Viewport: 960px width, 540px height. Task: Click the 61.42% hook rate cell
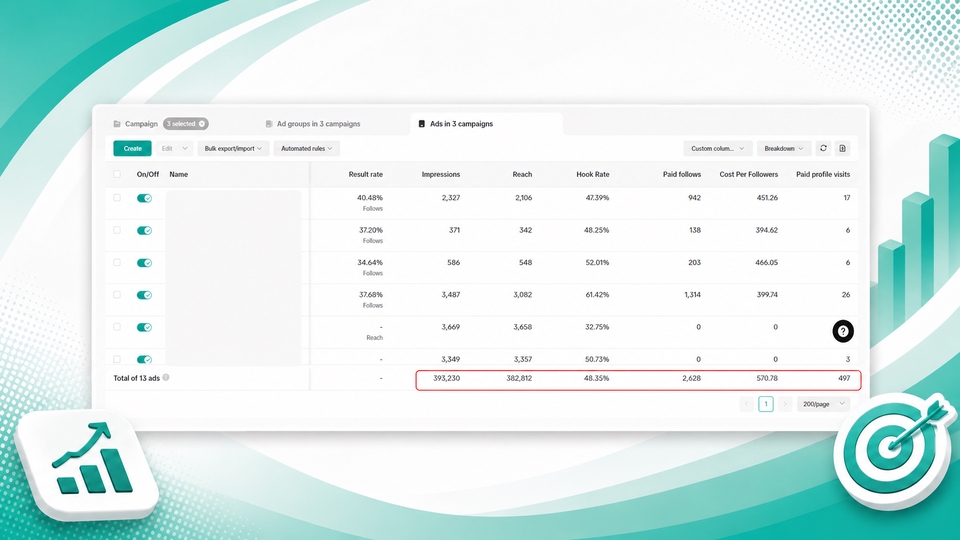tap(597, 294)
